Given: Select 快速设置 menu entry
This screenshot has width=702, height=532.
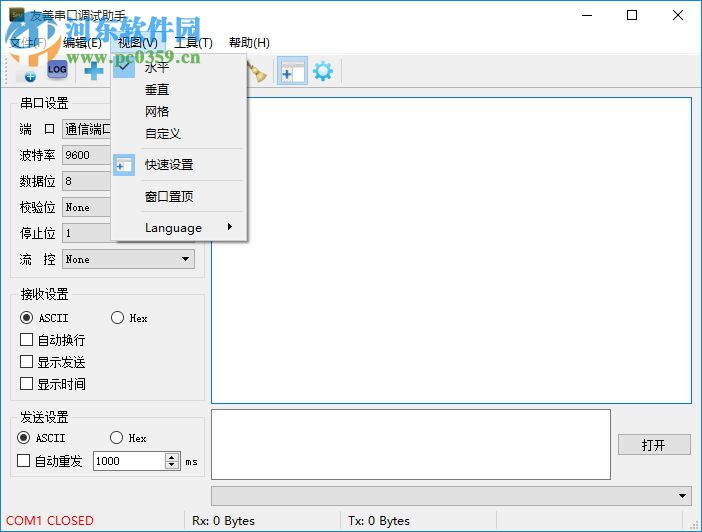Looking at the screenshot, I should click(x=179, y=165).
